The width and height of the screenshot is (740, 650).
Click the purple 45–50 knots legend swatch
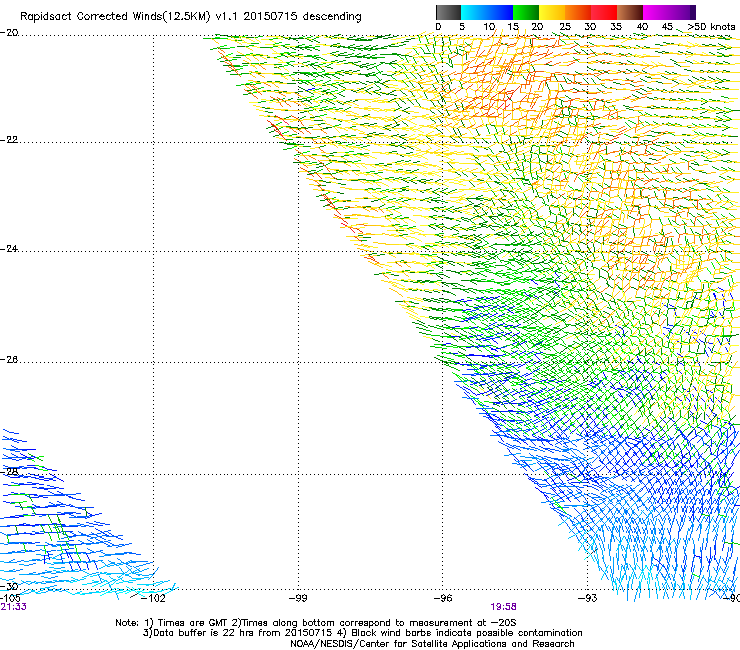682,12
